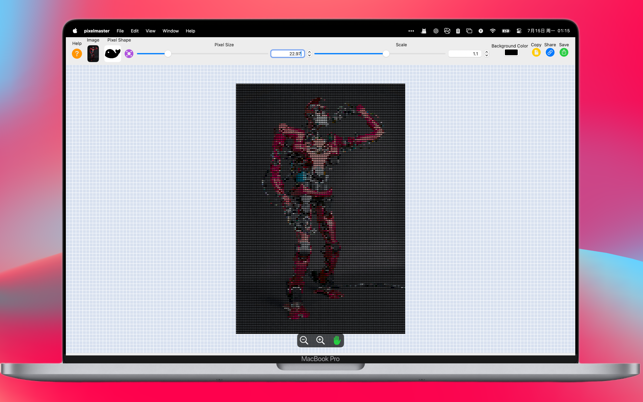The image size is (643, 402).
Task: Zoom out with the minus magnifier
Action: point(304,340)
